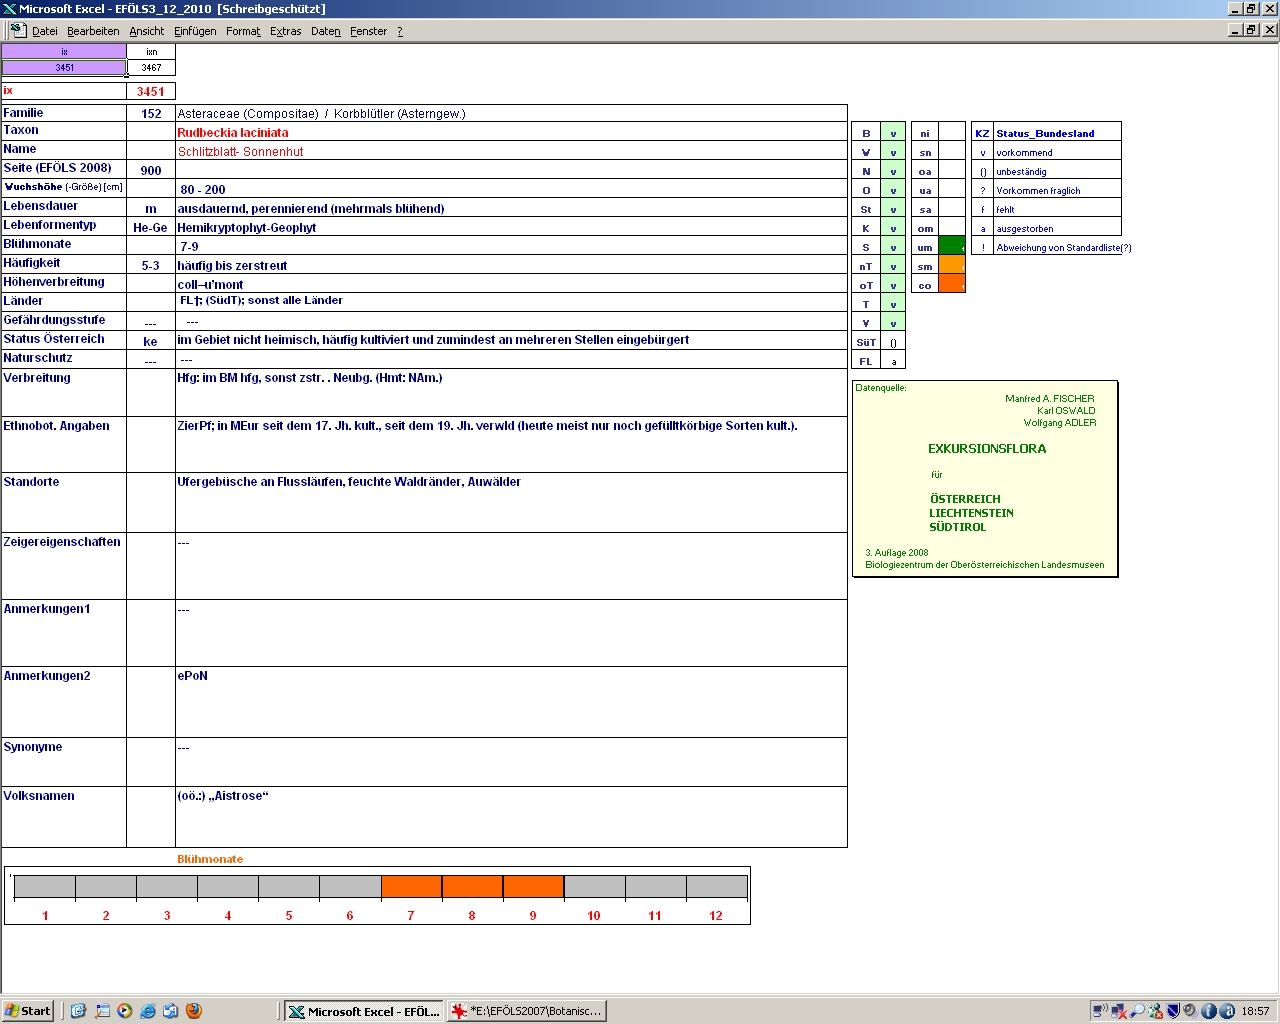Open the Extras menu
Viewport: 1280px width, 1024px height.
click(x=285, y=31)
